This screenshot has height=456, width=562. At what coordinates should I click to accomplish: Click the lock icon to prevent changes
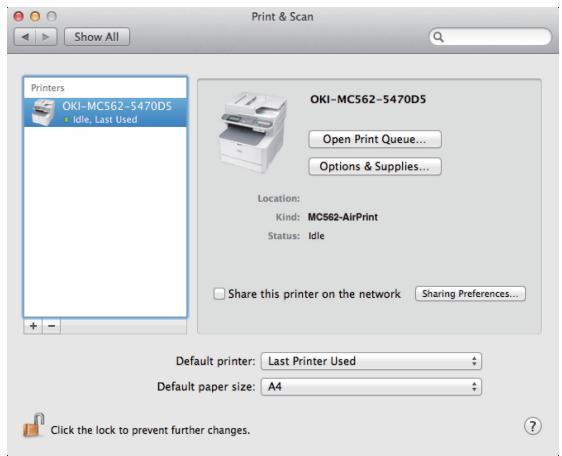click(x=33, y=426)
